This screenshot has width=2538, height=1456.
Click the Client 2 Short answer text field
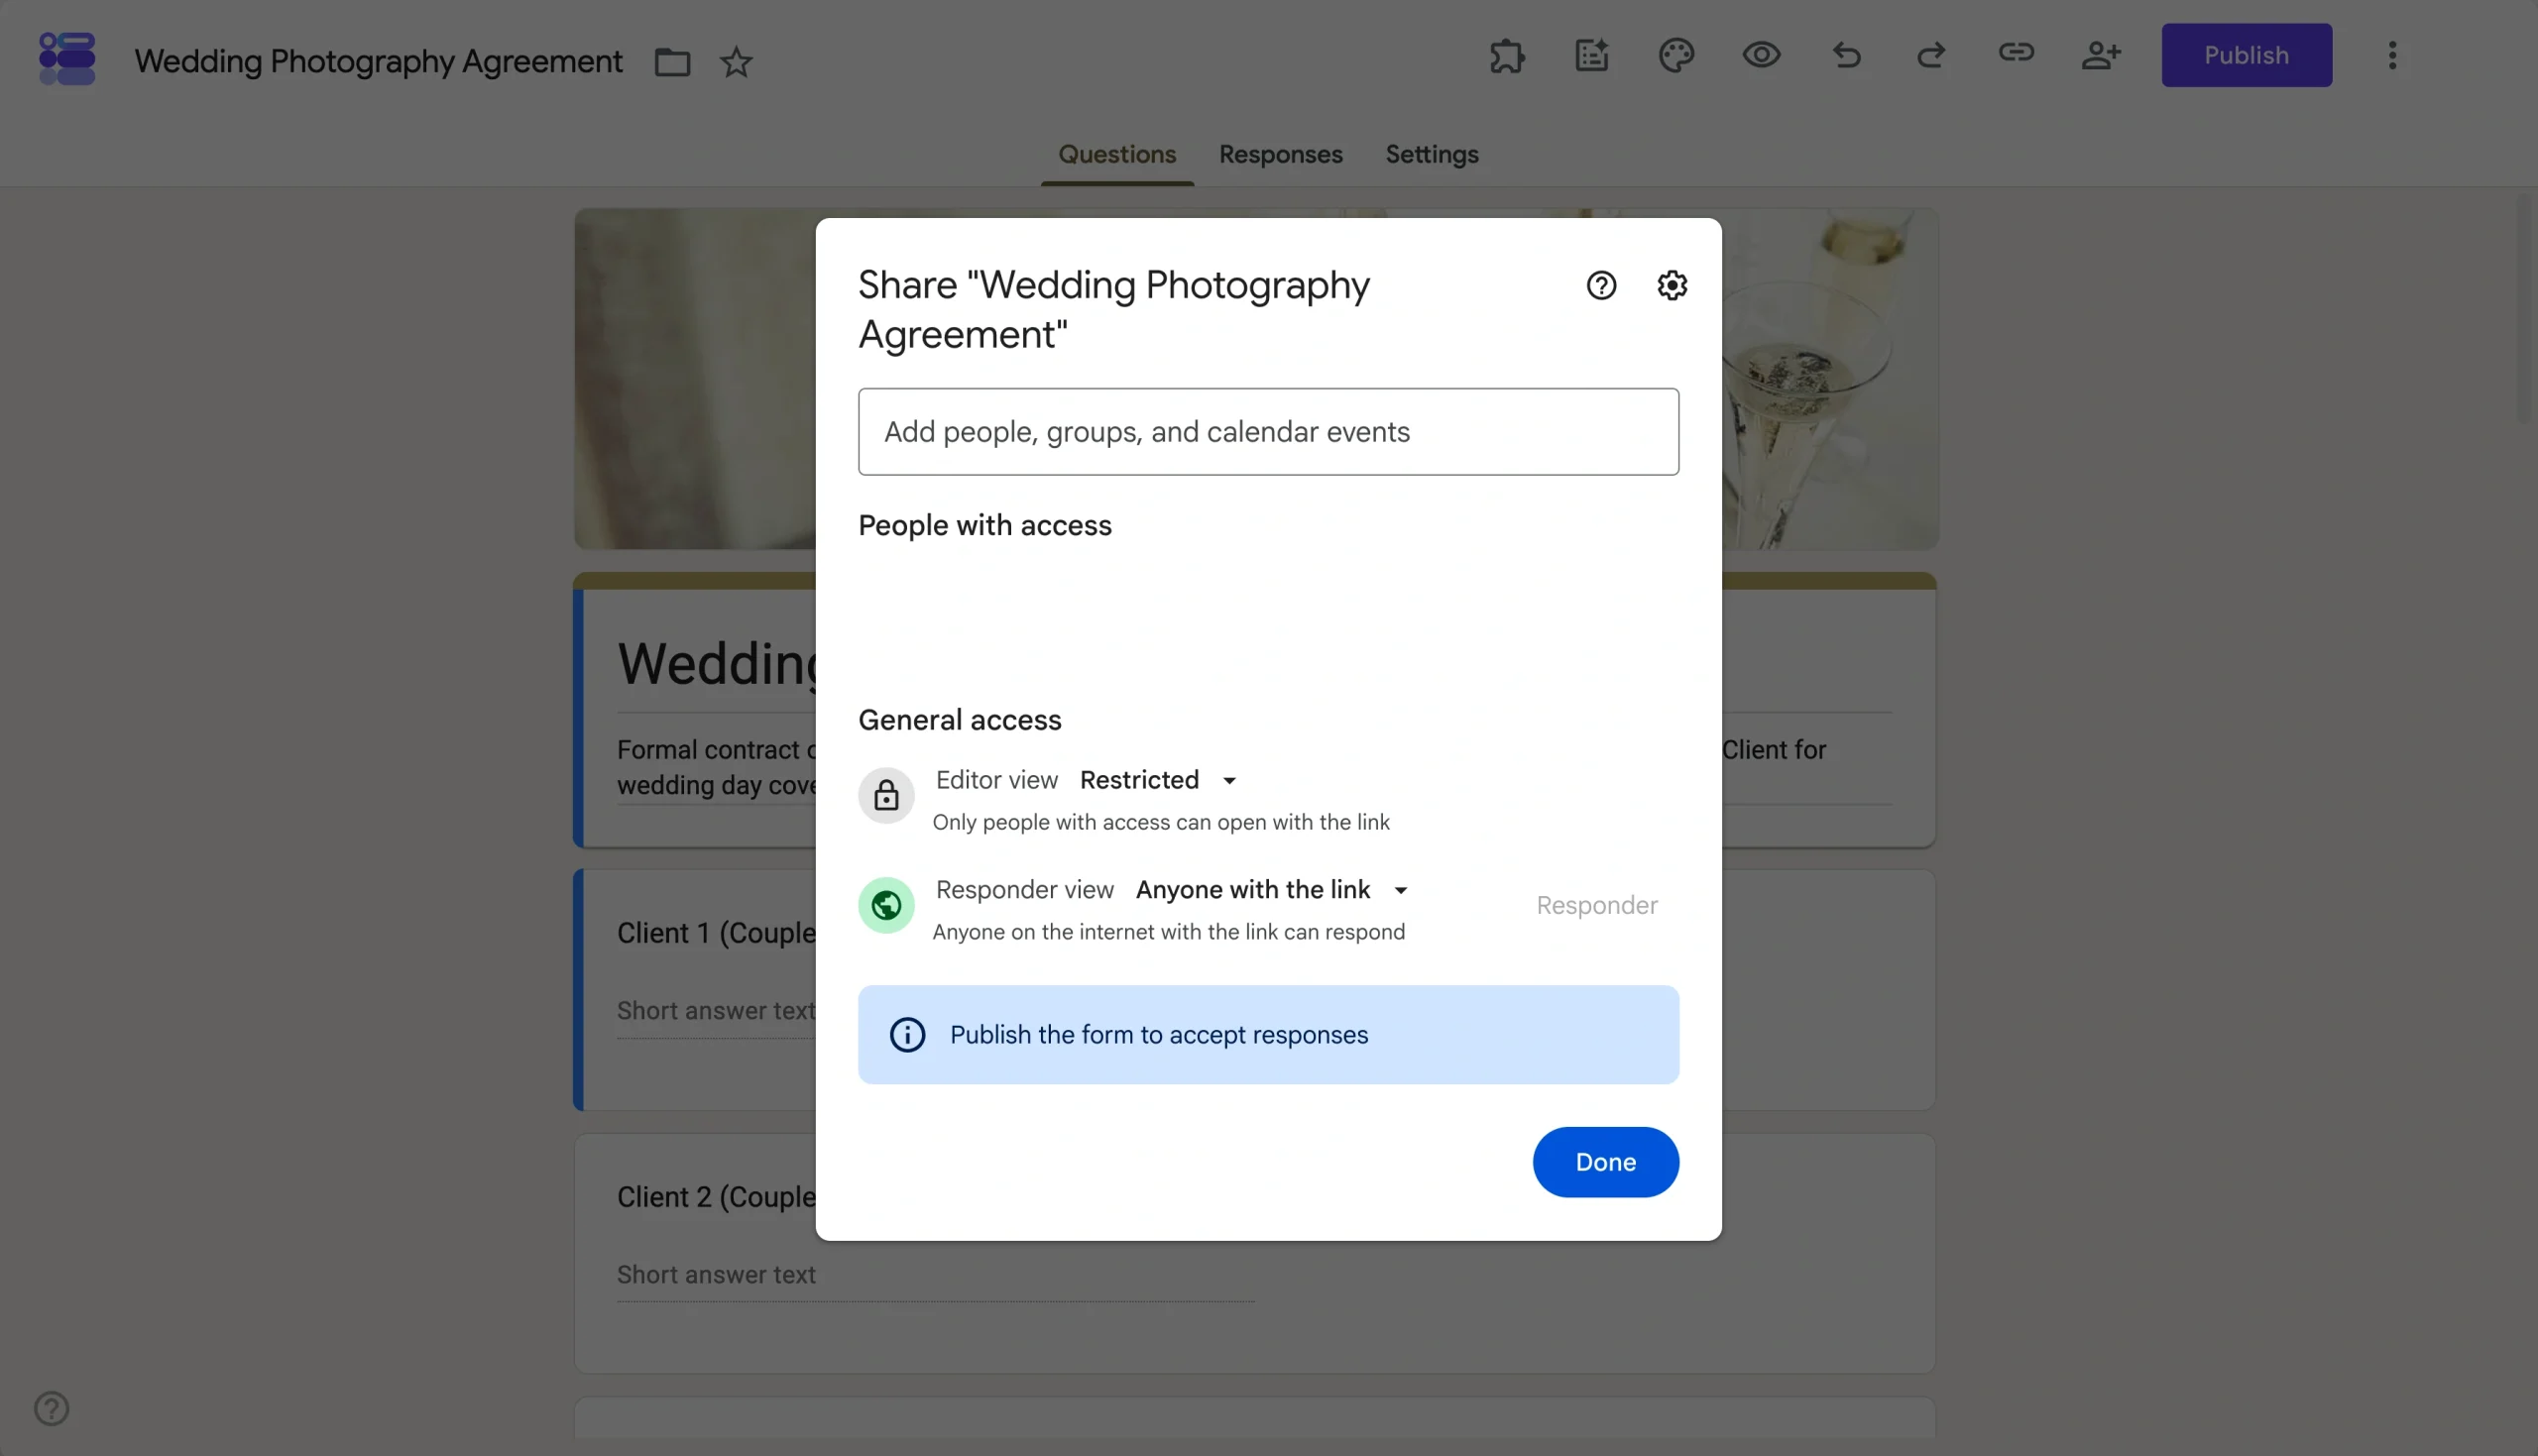coord(935,1275)
